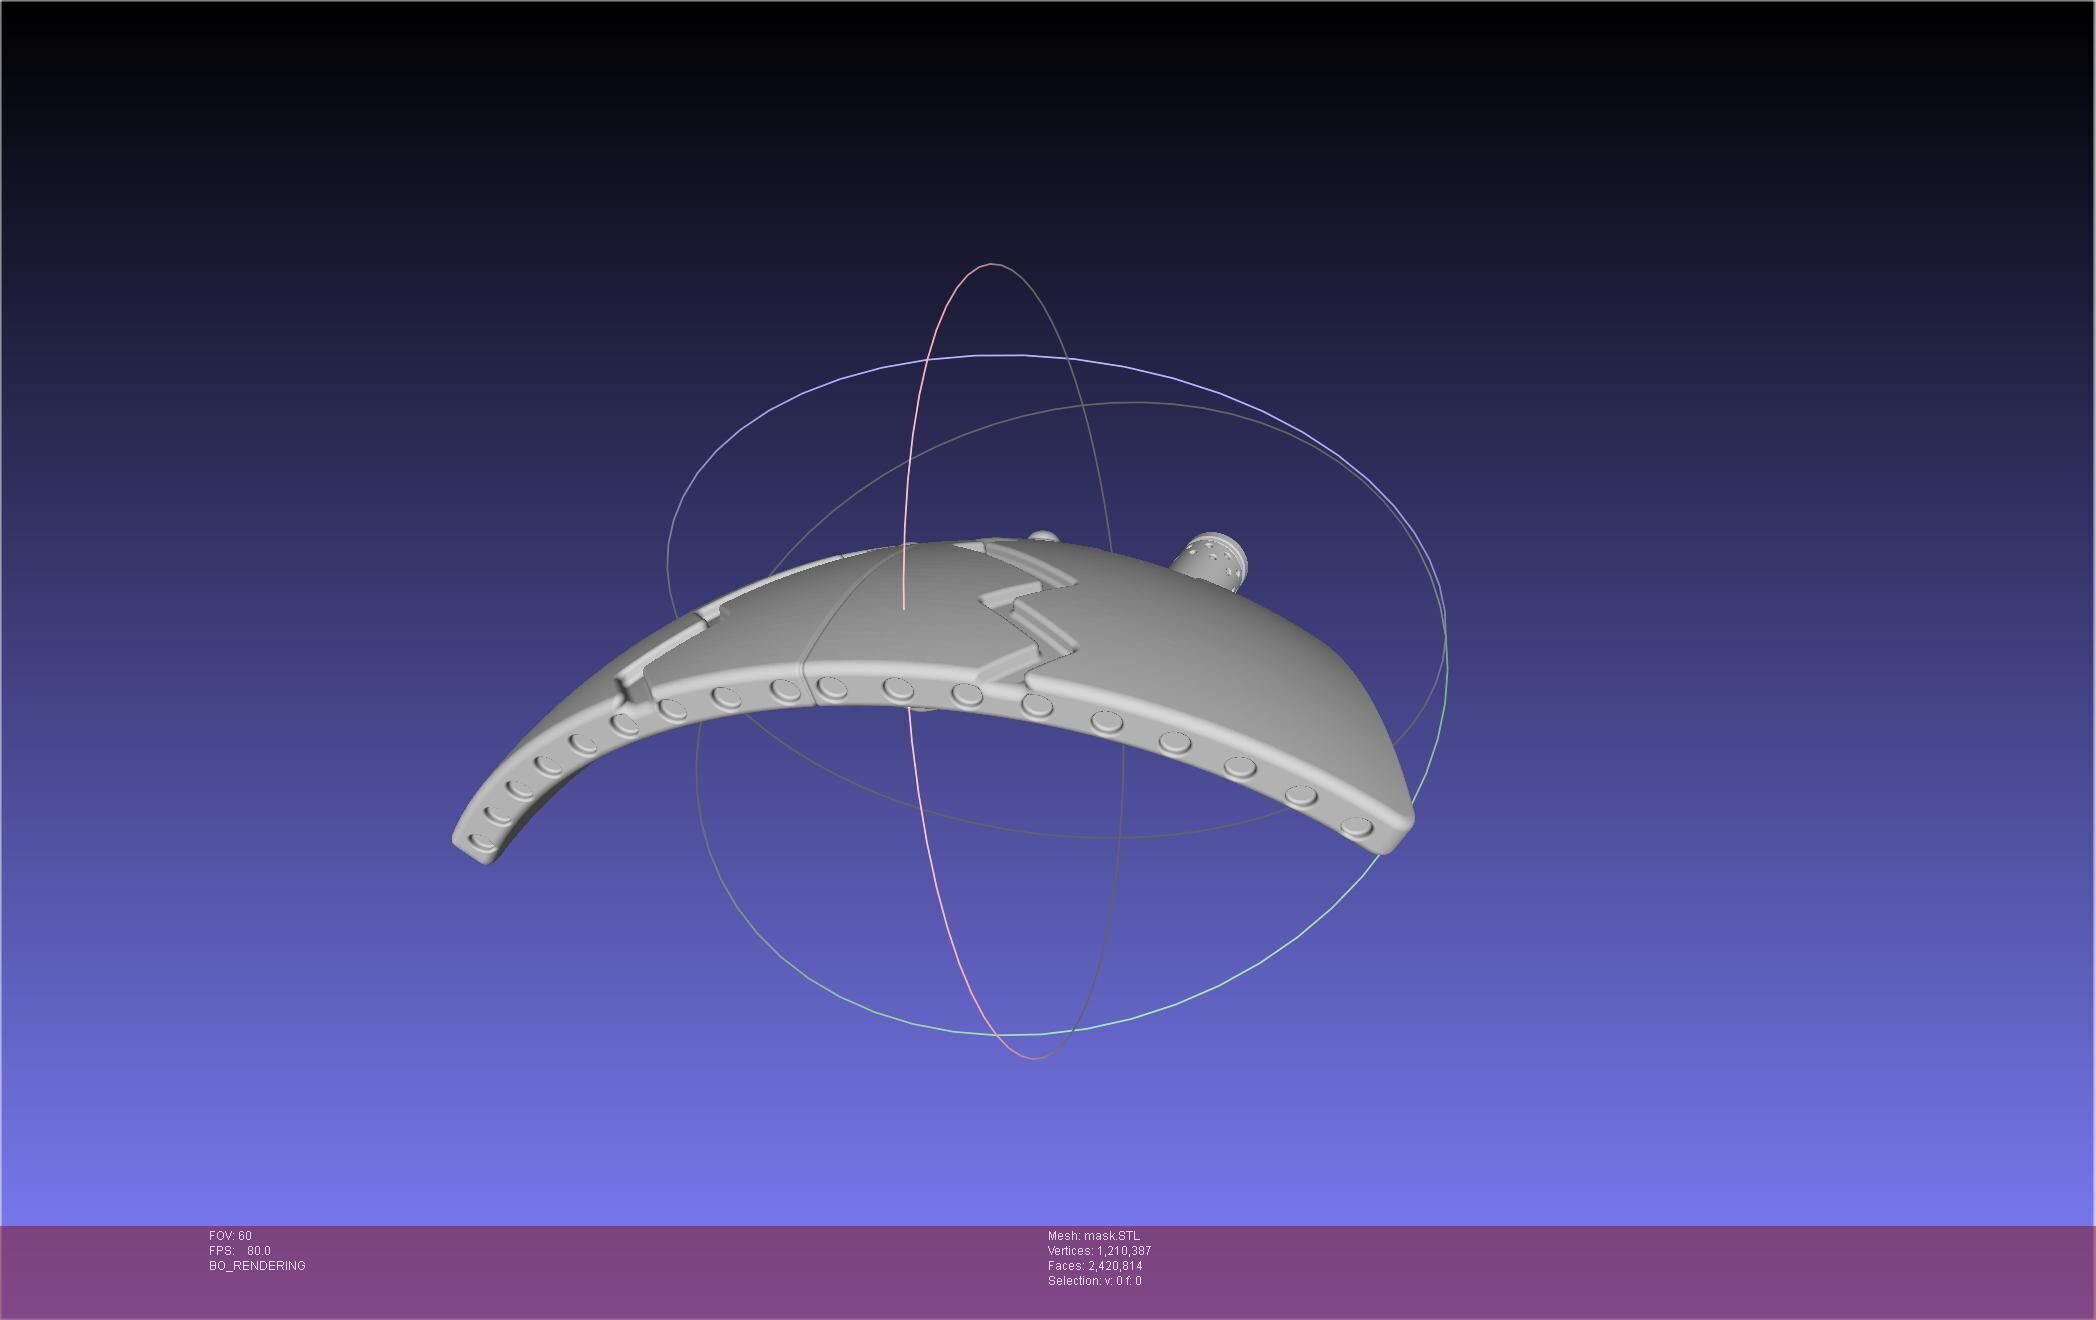Viewport: 2096px width, 1320px height.
Task: Click the BO_RENDERING label
Action: click(257, 1266)
